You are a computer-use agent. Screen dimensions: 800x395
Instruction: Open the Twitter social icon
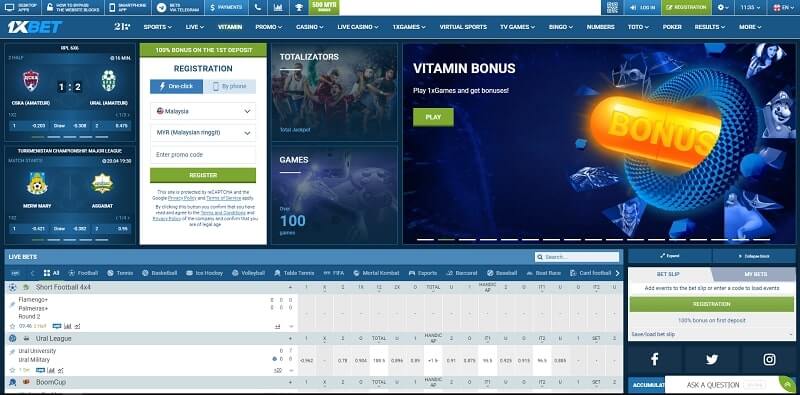(x=712, y=359)
